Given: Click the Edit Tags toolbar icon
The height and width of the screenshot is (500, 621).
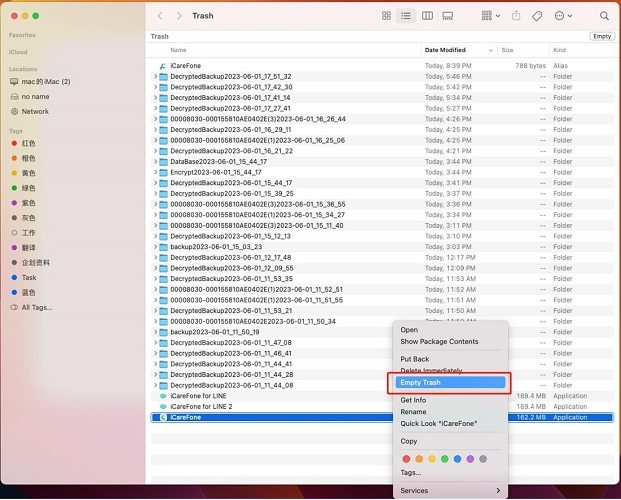Looking at the screenshot, I should coord(537,16).
